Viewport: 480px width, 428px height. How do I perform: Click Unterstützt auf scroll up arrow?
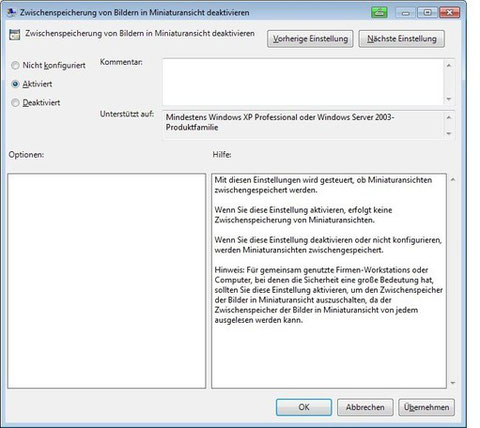[449, 117]
